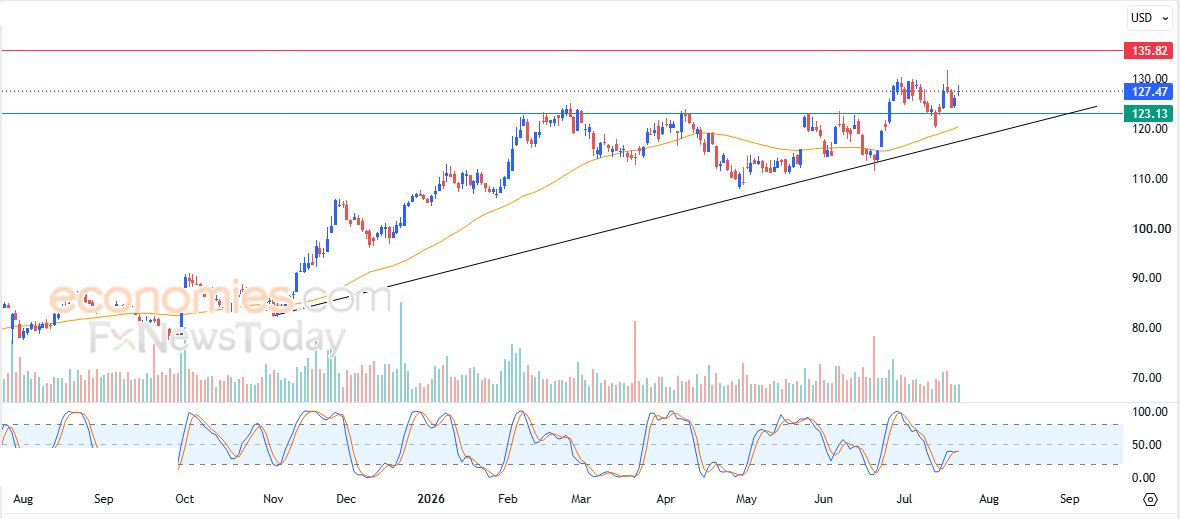Click the economies.com watermark logo

pos(220,299)
